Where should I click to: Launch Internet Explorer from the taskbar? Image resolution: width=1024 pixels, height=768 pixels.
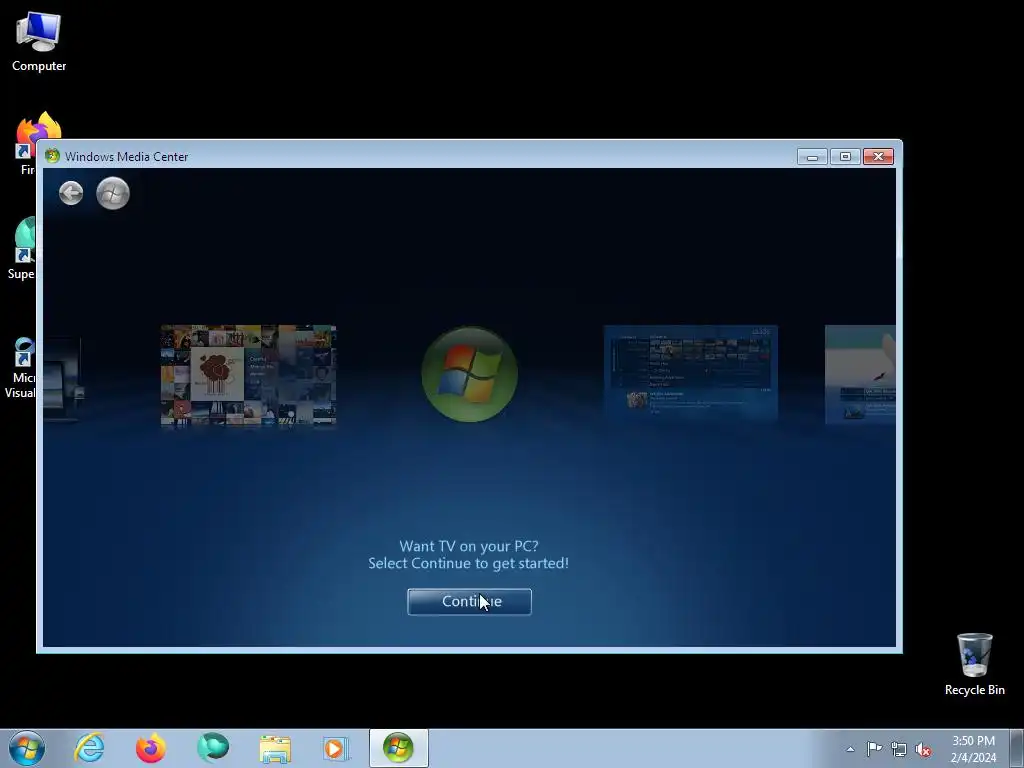click(x=89, y=748)
